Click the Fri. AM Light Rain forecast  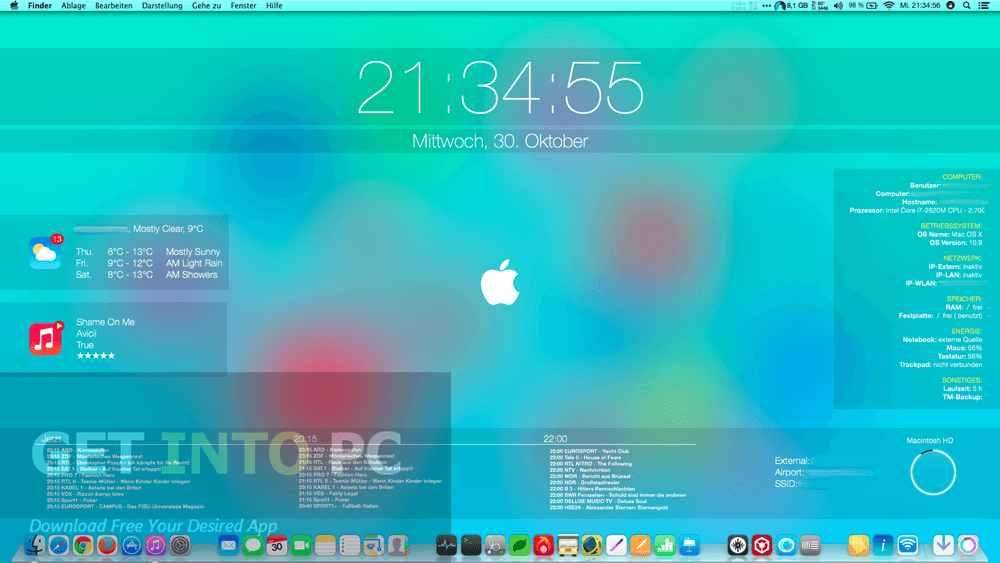pyautogui.click(x=149, y=263)
